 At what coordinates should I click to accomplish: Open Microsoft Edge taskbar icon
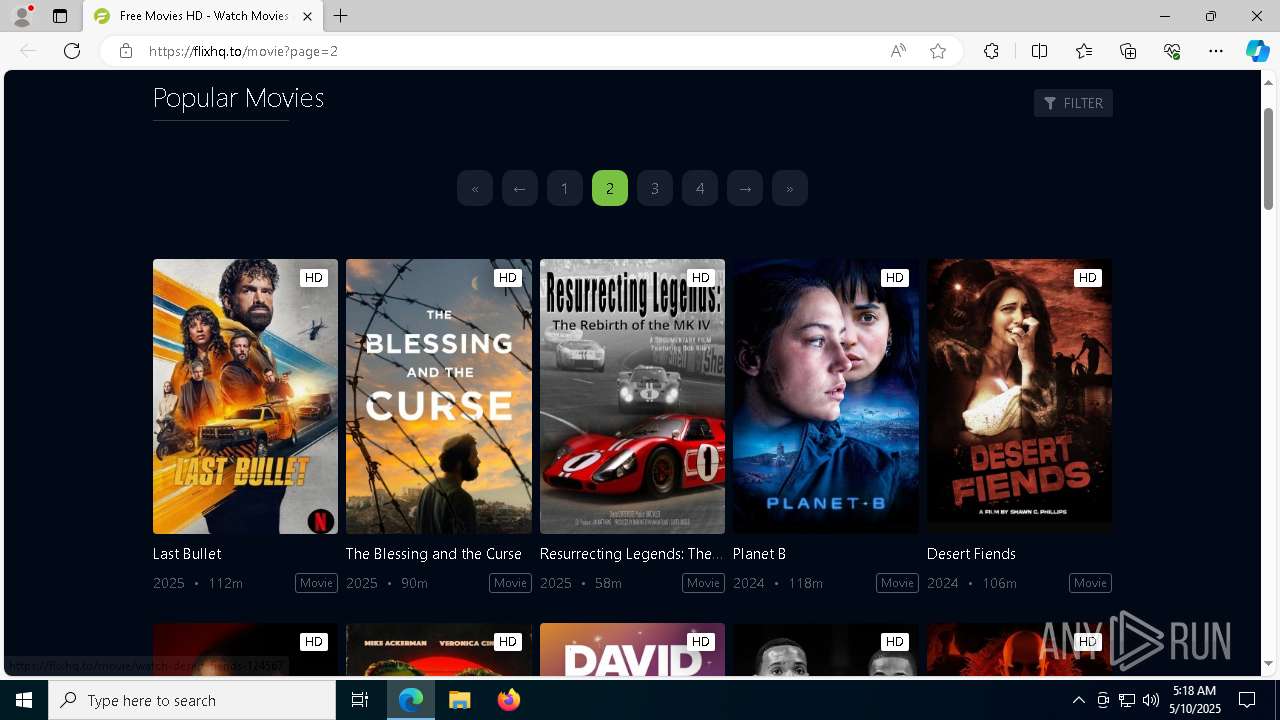coord(411,700)
